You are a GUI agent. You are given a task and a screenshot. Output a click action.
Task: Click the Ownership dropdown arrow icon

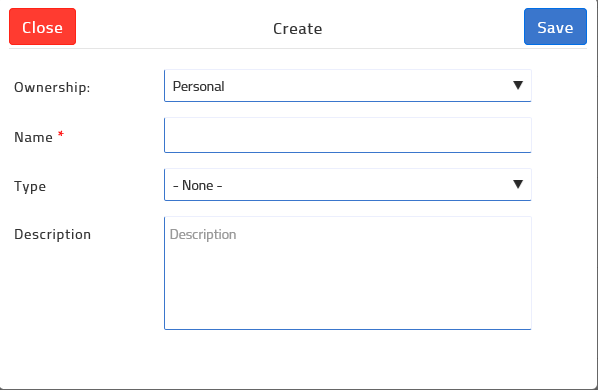point(518,85)
